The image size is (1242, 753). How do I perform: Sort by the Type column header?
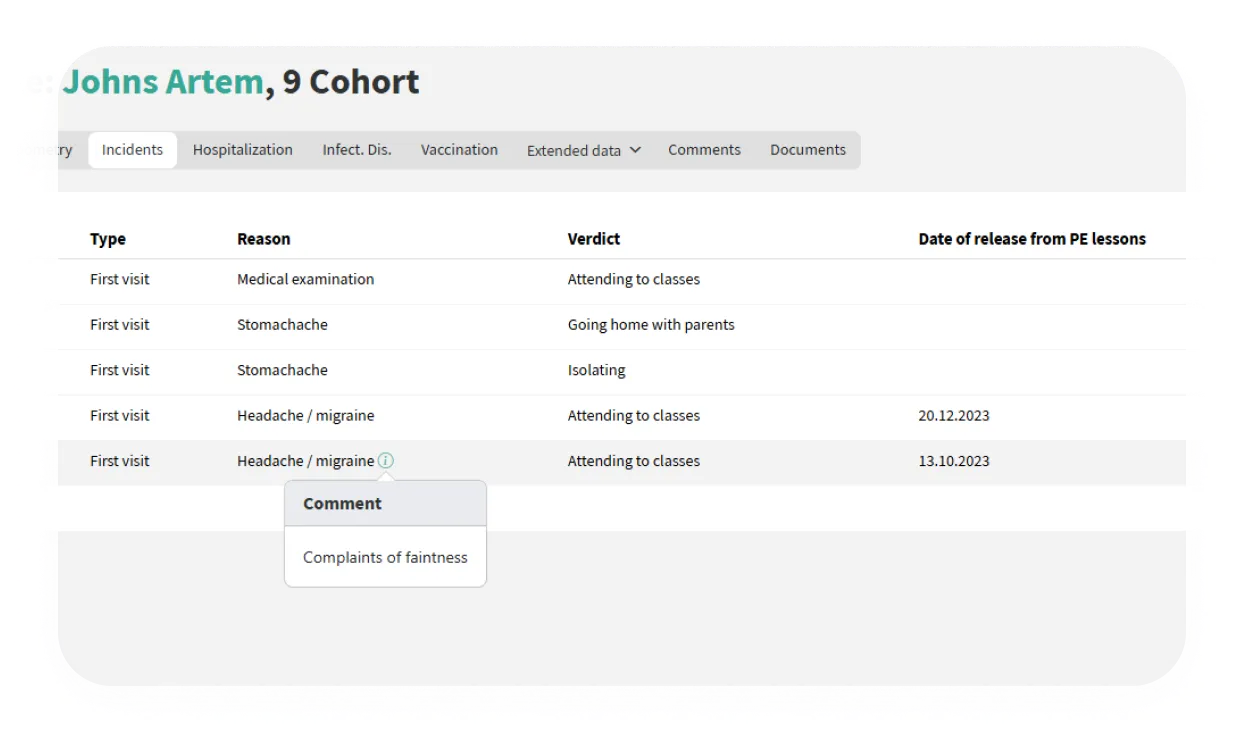[108, 239]
